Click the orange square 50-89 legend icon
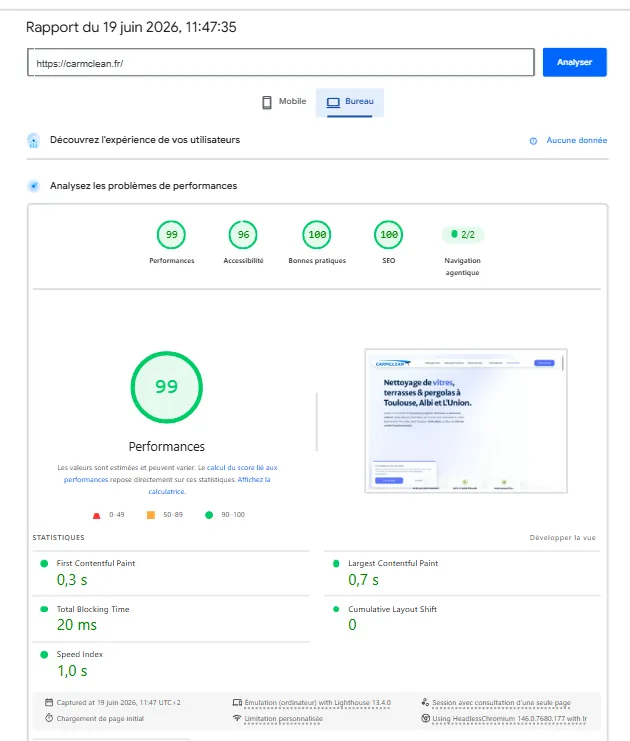630x741 pixels. pyautogui.click(x=151, y=515)
